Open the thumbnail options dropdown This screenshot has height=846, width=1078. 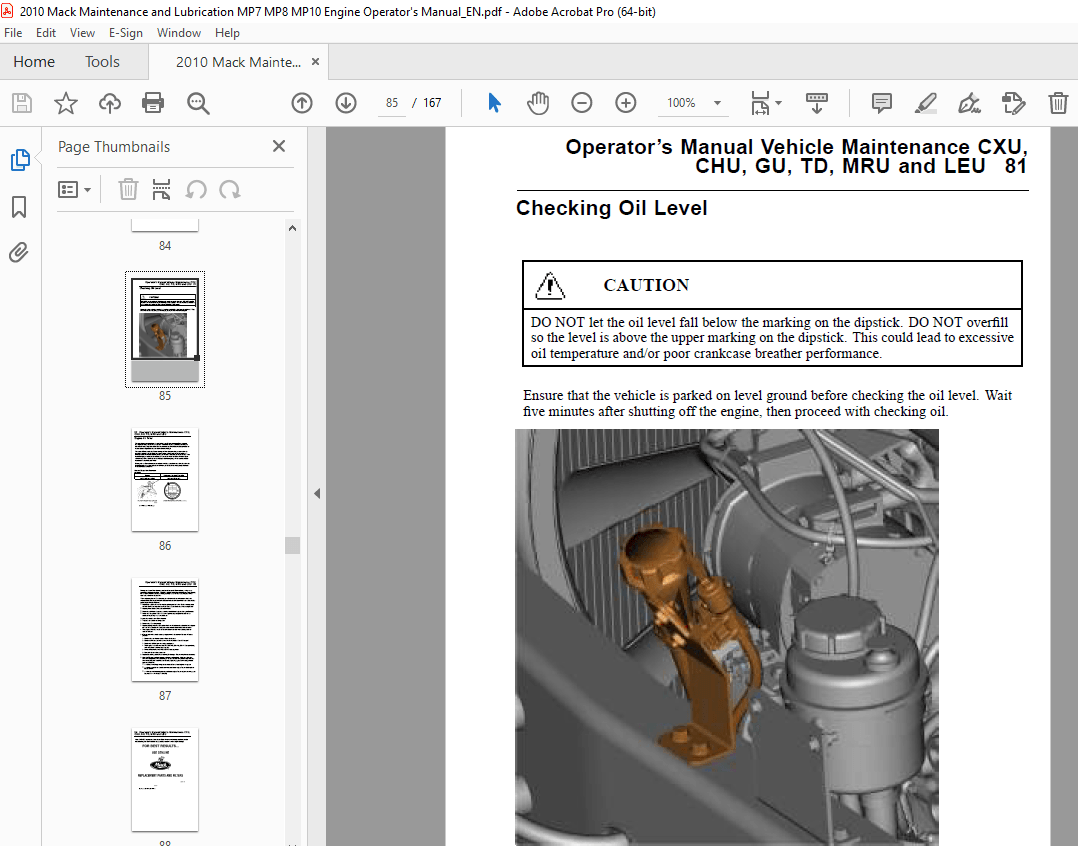point(75,189)
